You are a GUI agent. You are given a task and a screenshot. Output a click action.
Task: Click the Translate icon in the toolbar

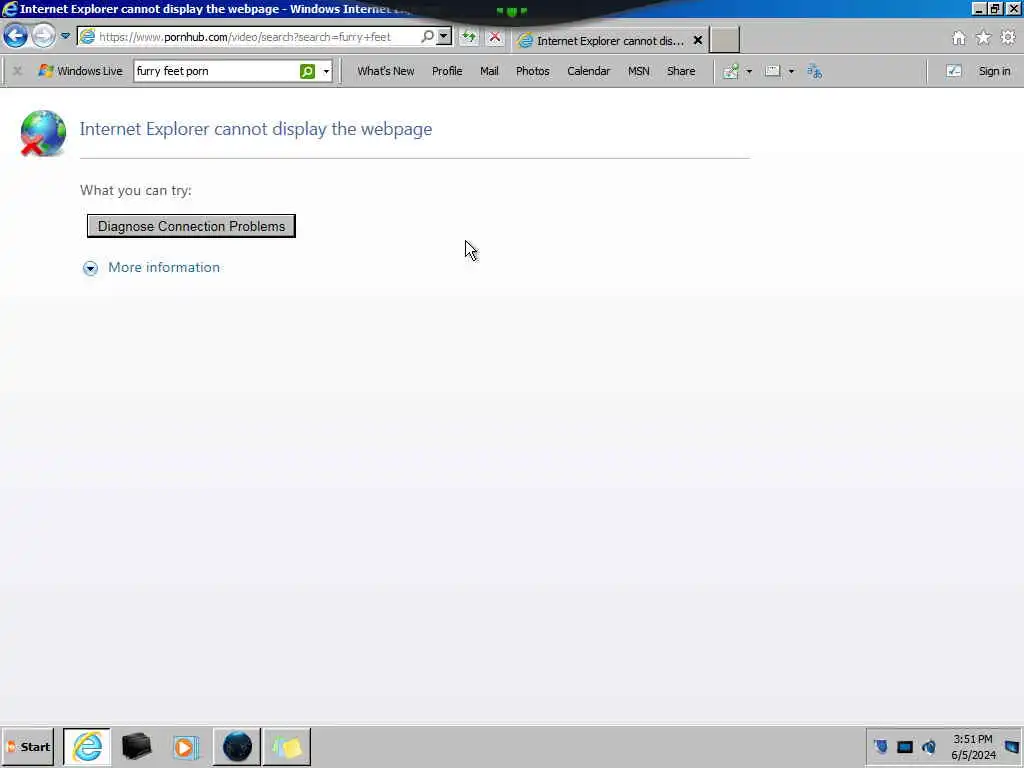pos(814,71)
